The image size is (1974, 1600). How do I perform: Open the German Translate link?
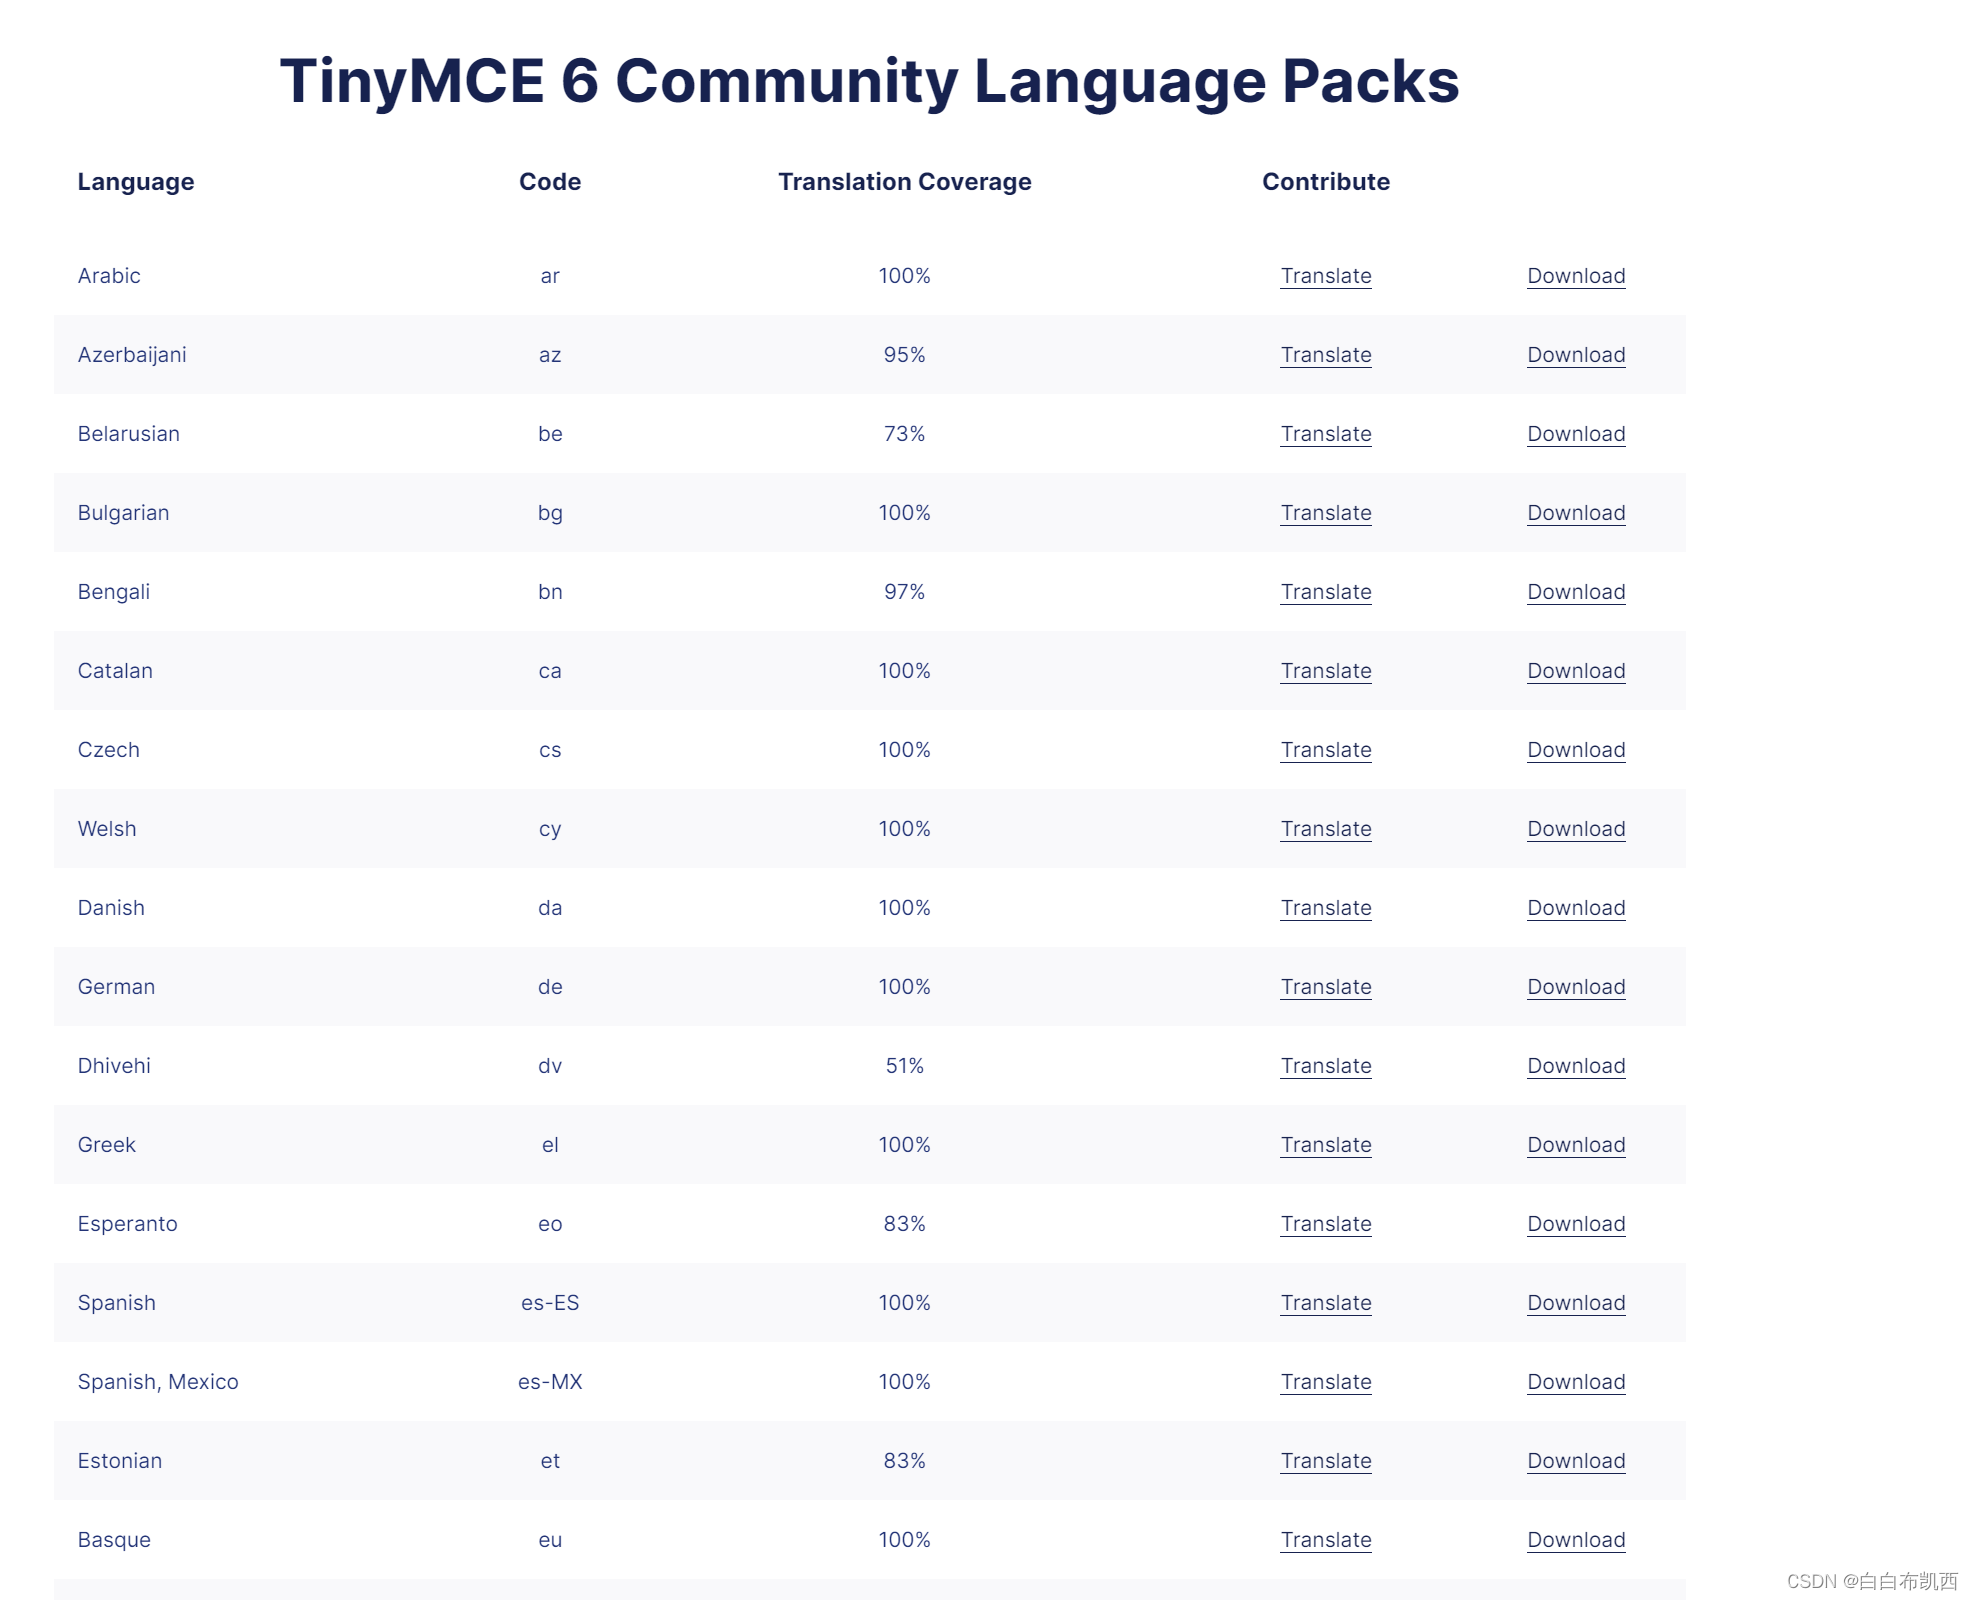tap(1326, 987)
